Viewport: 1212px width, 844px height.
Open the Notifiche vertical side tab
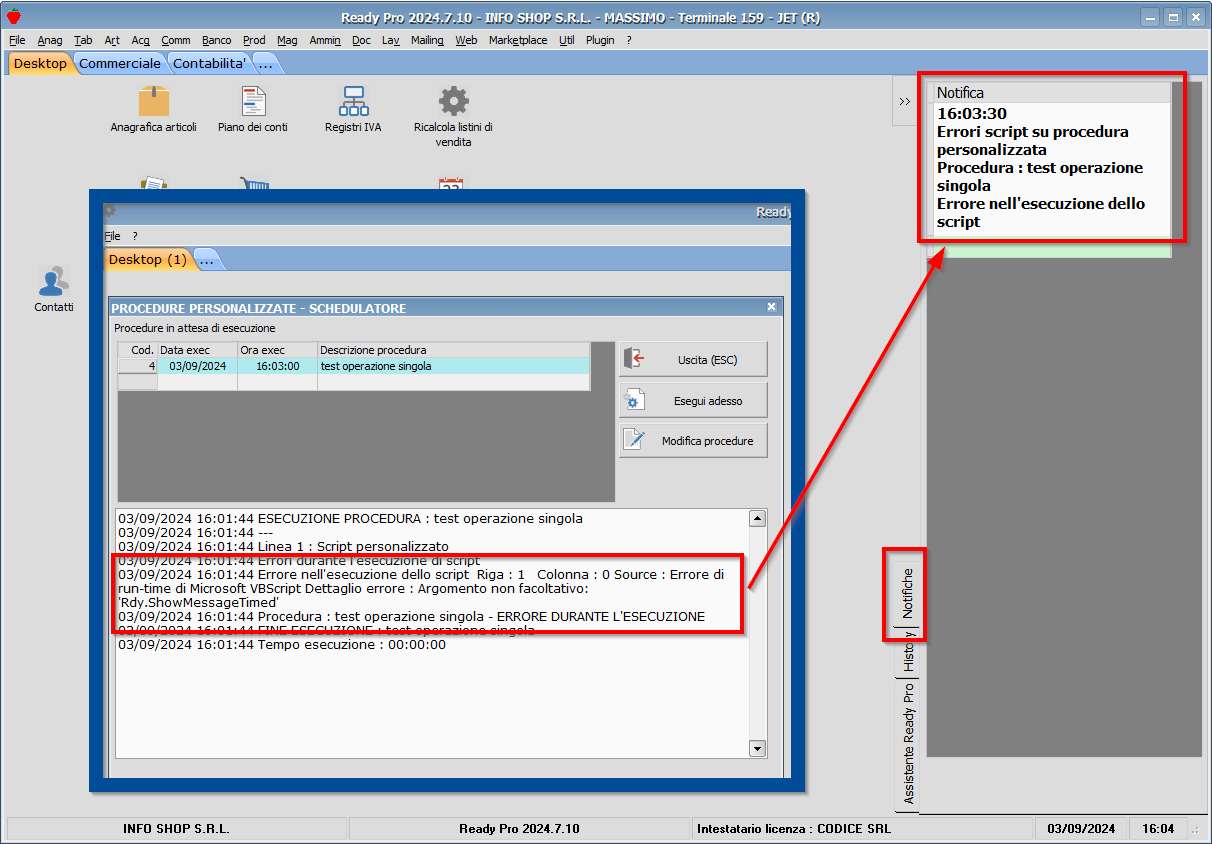click(907, 593)
